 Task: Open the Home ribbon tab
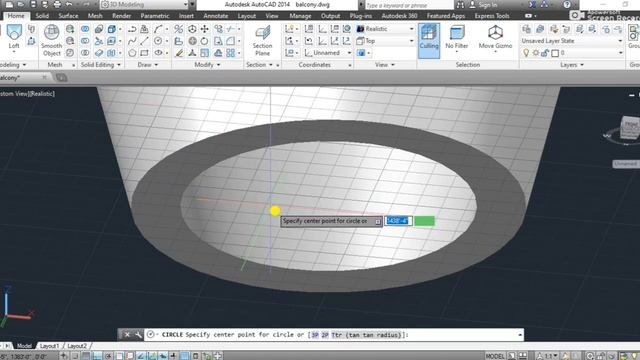point(16,16)
